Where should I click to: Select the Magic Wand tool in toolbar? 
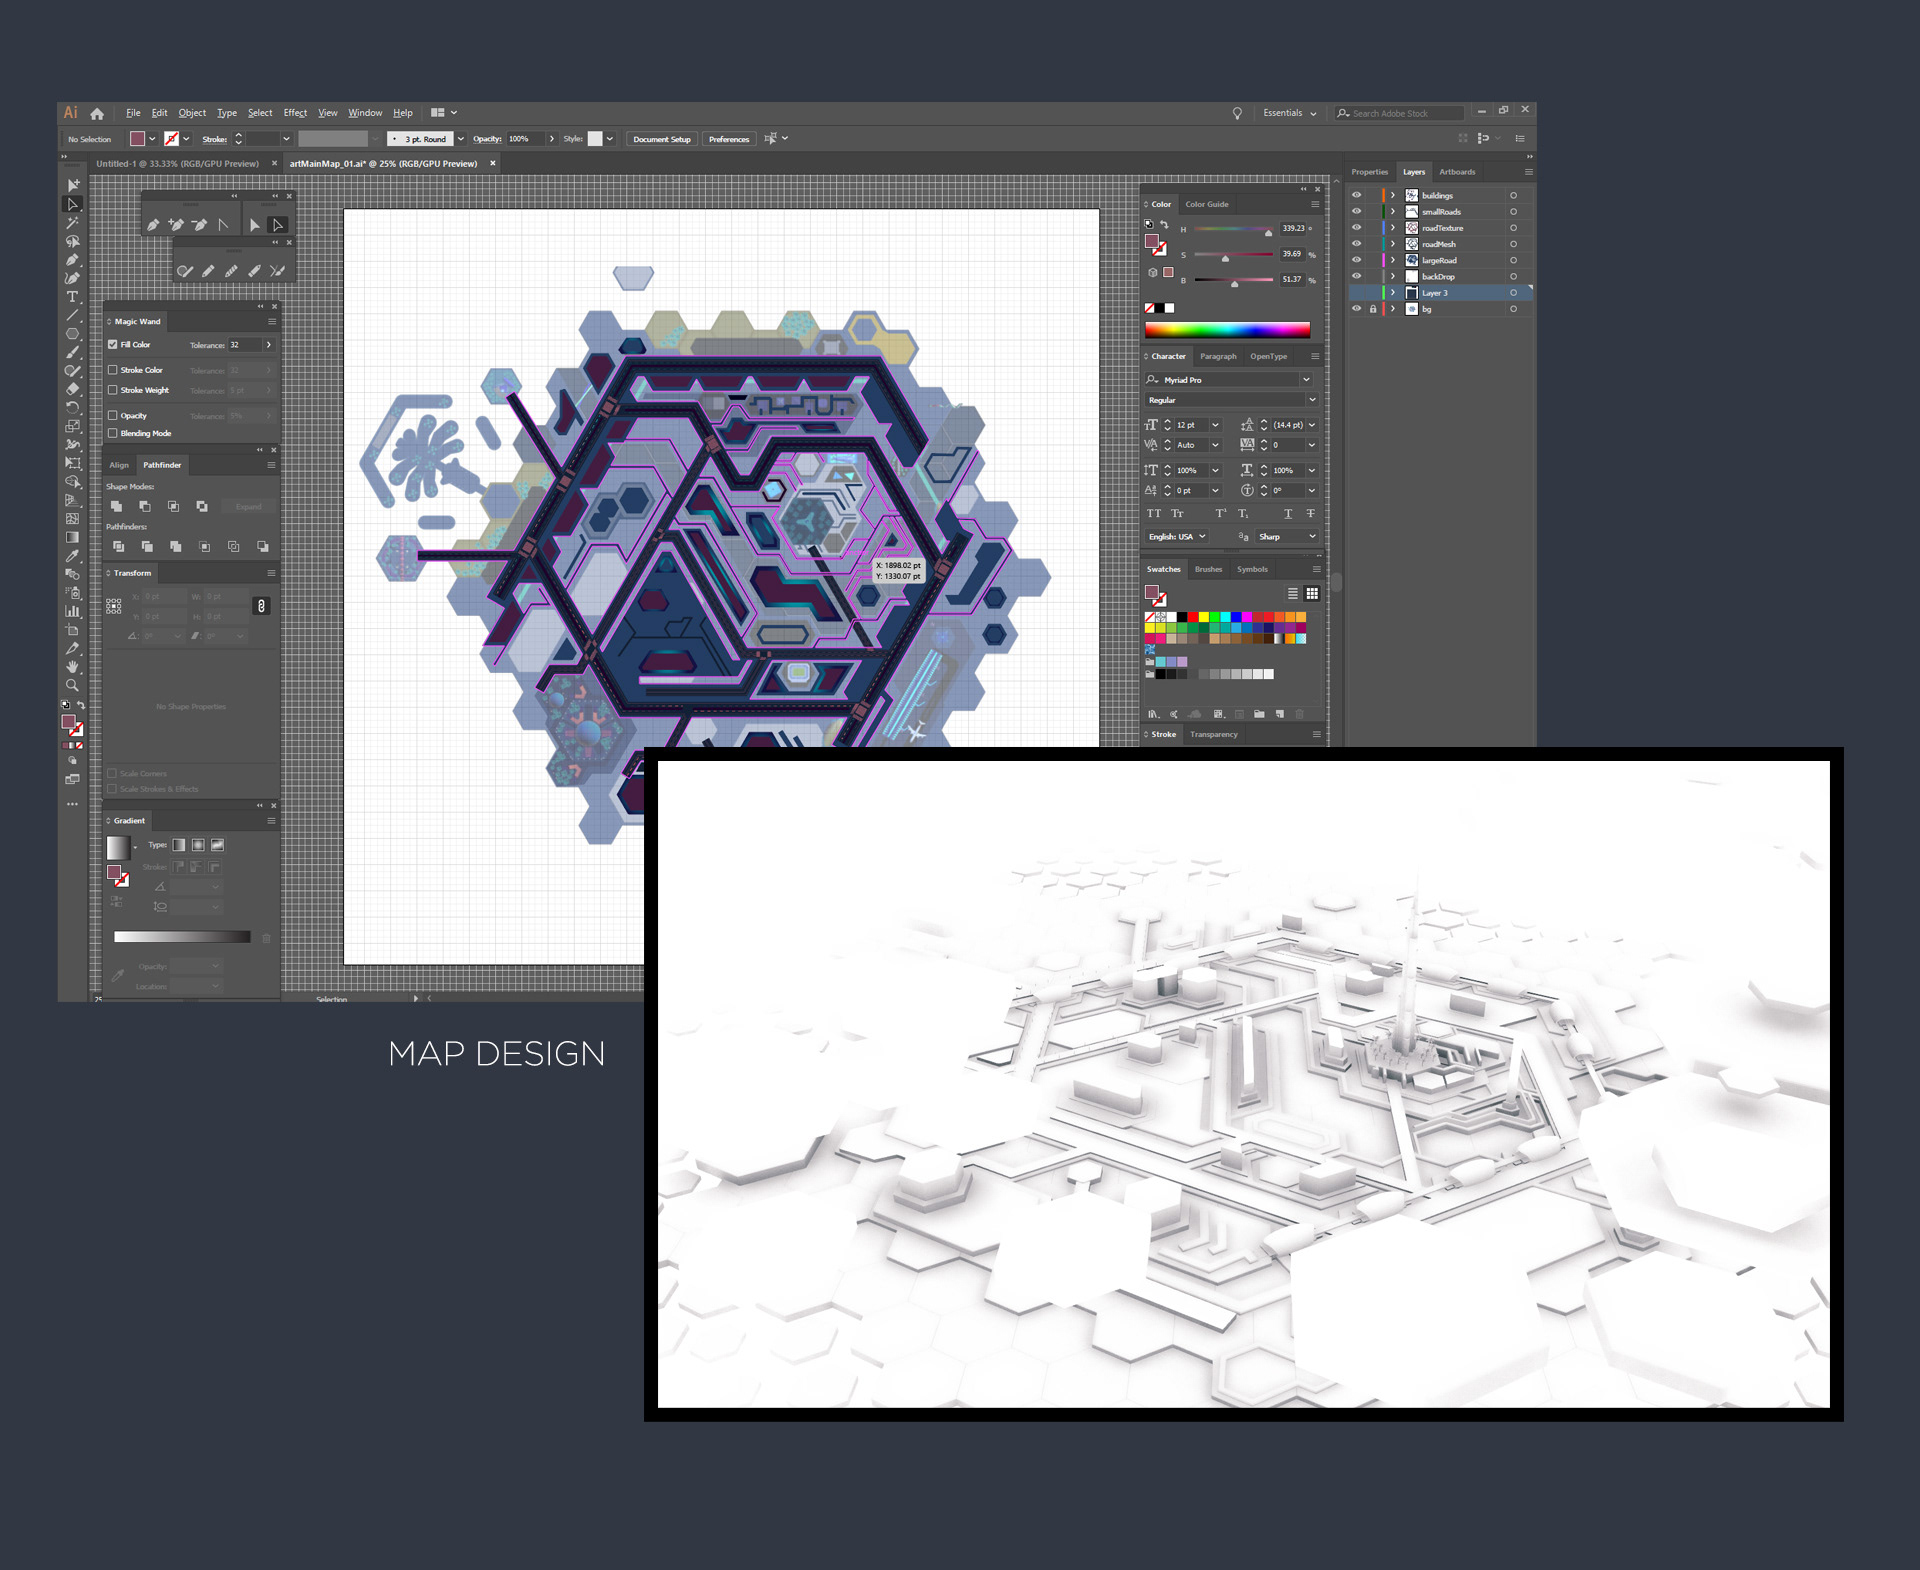(72, 223)
